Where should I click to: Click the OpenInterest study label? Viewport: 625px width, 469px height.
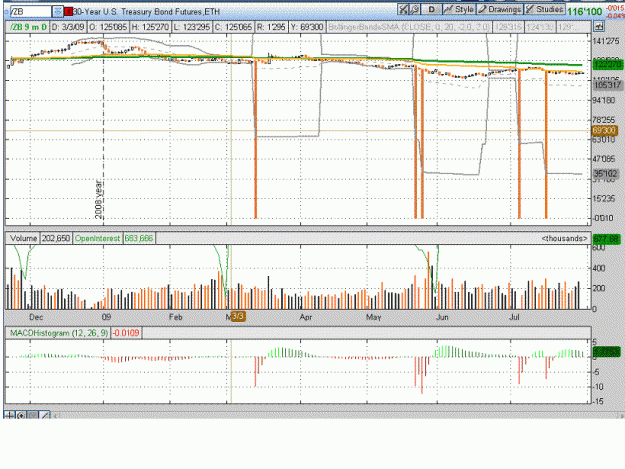tap(97, 238)
